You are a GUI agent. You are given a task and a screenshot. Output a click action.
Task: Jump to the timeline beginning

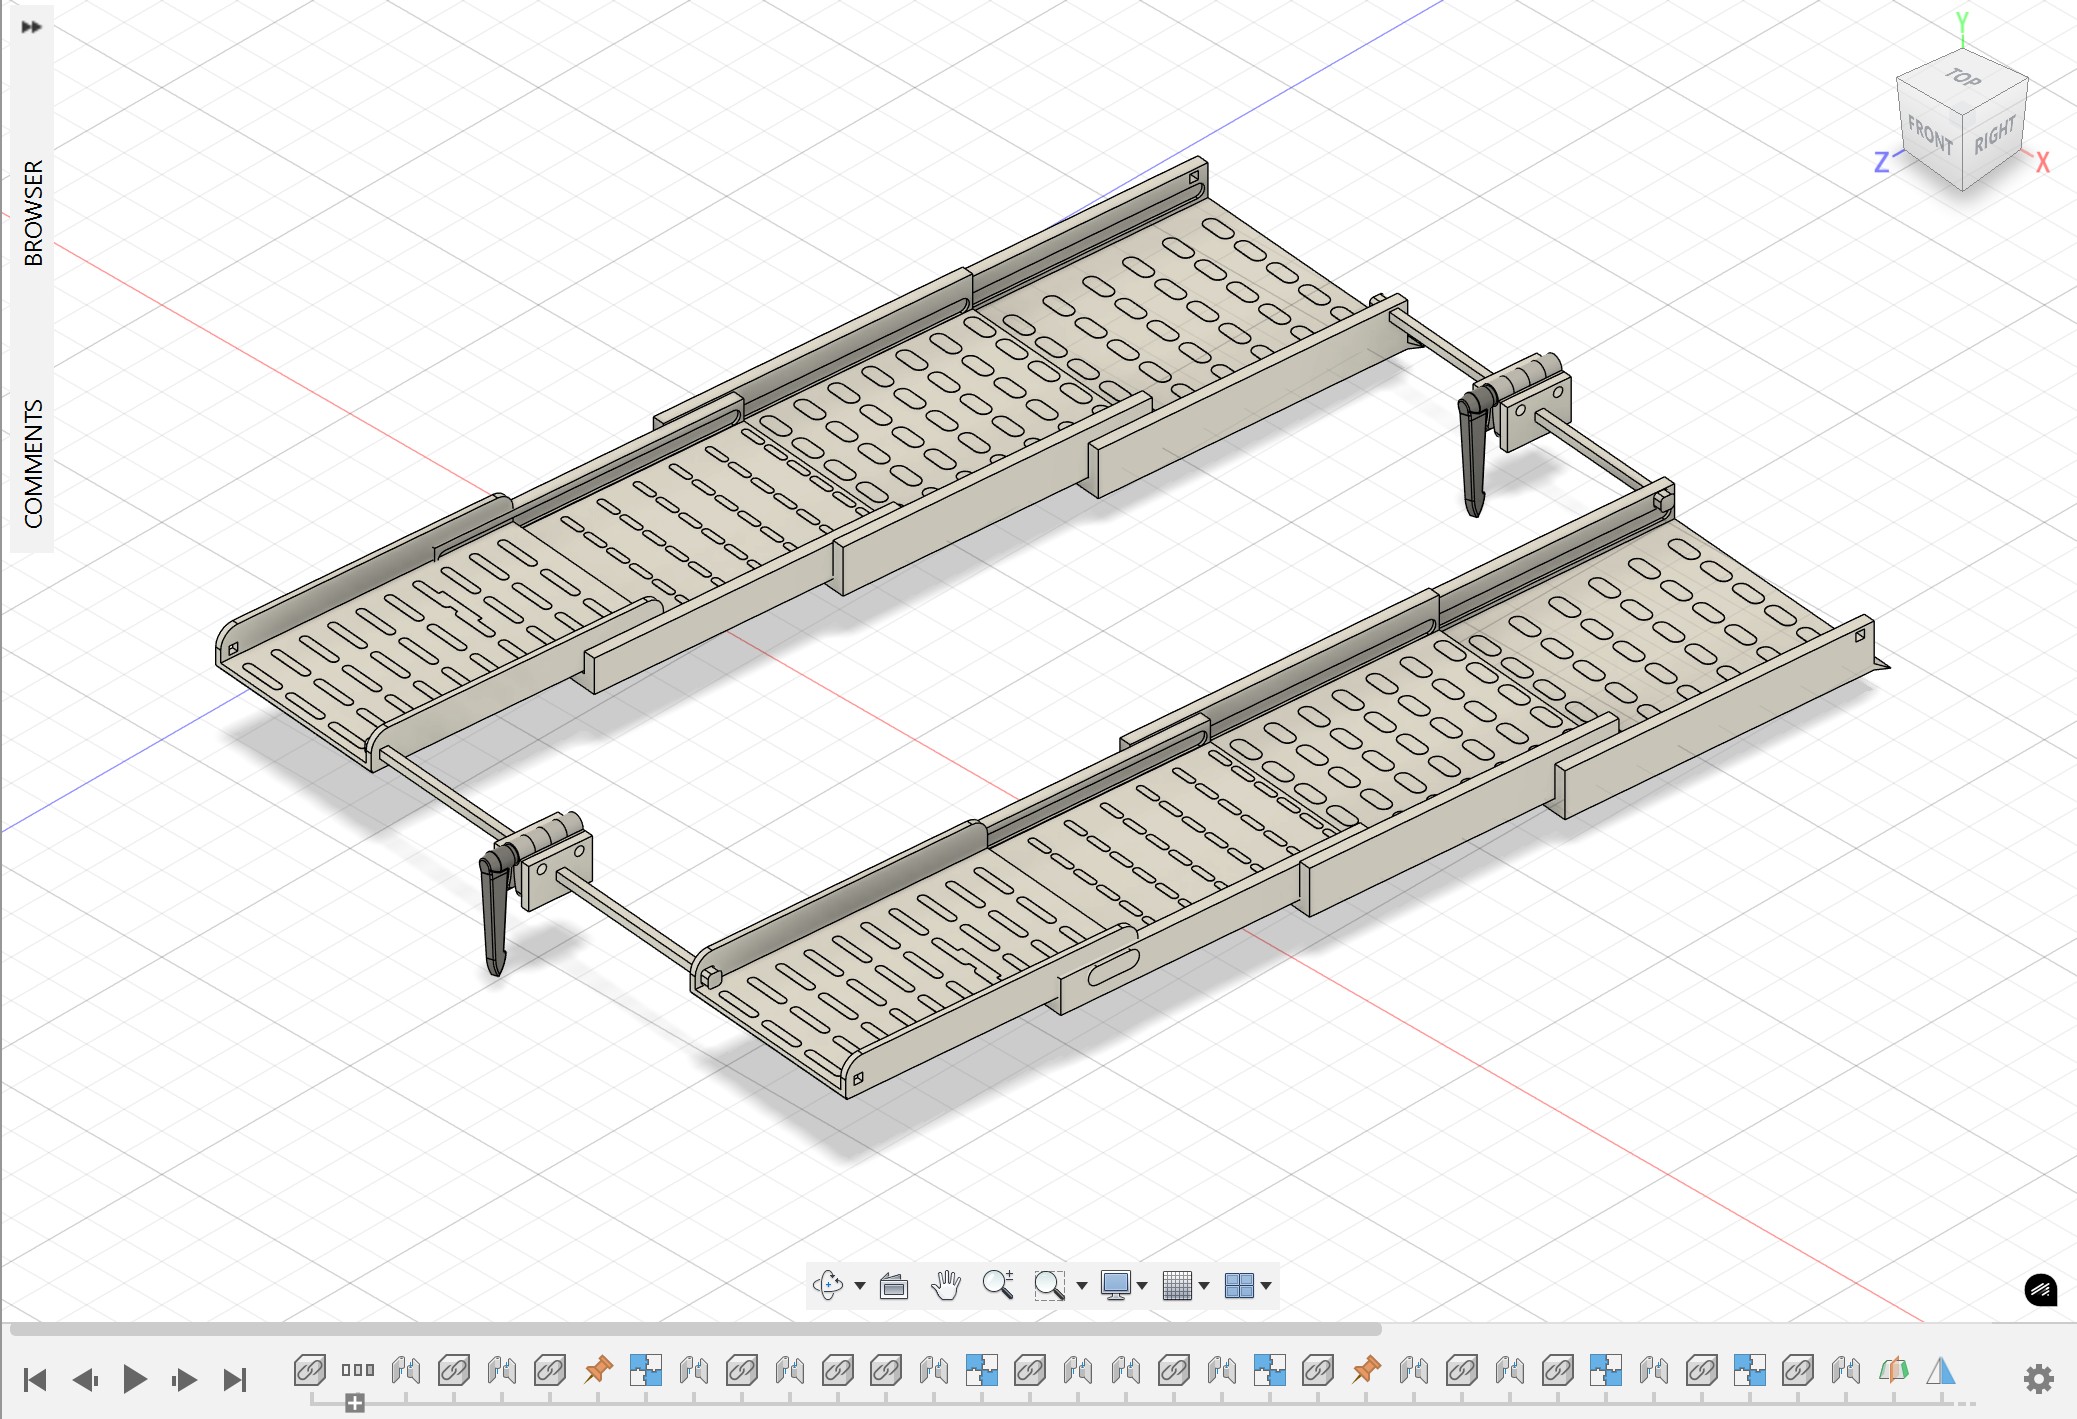click(x=35, y=1380)
